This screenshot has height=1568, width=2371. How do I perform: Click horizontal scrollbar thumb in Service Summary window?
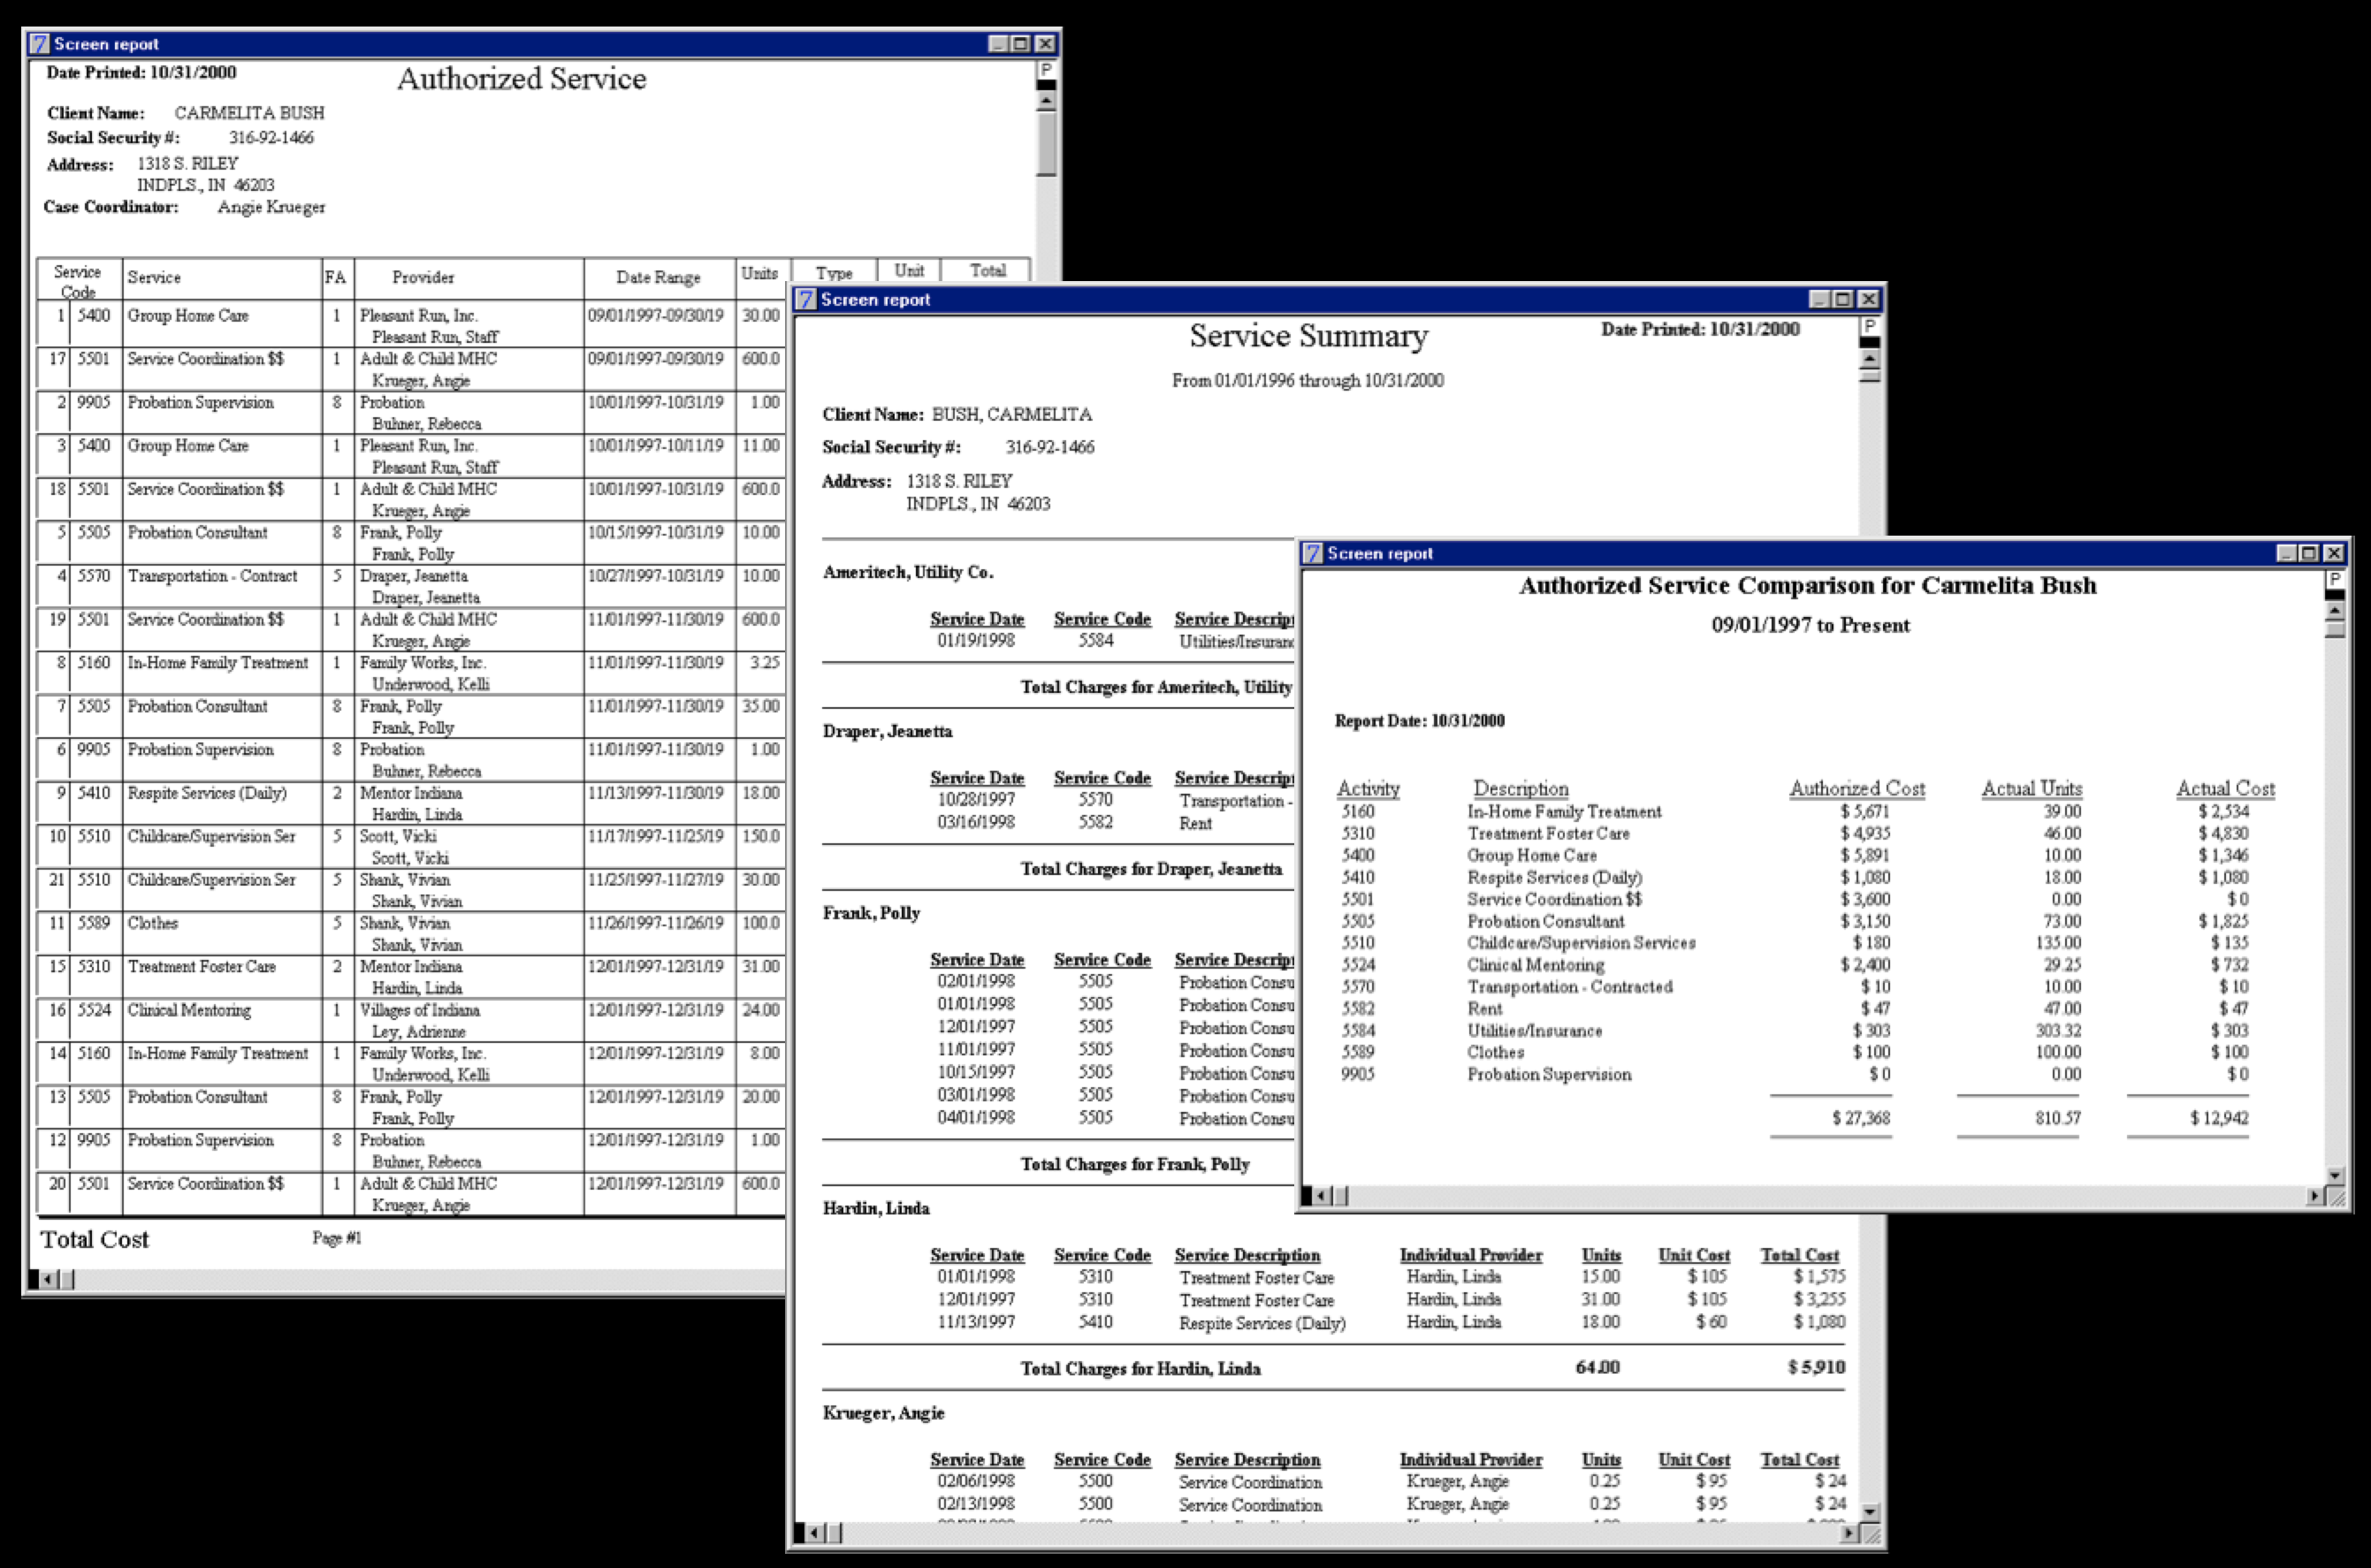(834, 1533)
